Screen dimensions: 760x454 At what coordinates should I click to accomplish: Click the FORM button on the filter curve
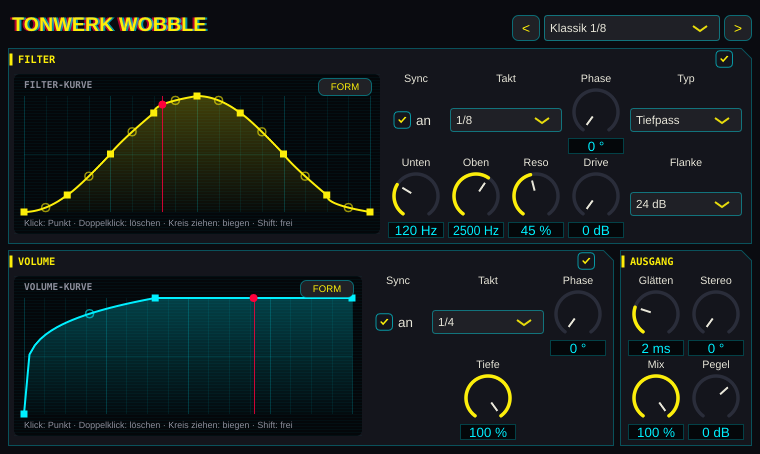point(345,87)
